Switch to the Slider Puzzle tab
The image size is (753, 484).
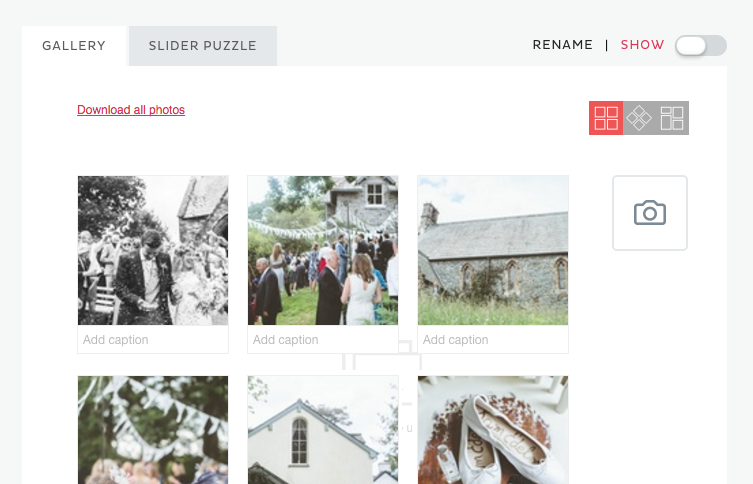point(203,46)
